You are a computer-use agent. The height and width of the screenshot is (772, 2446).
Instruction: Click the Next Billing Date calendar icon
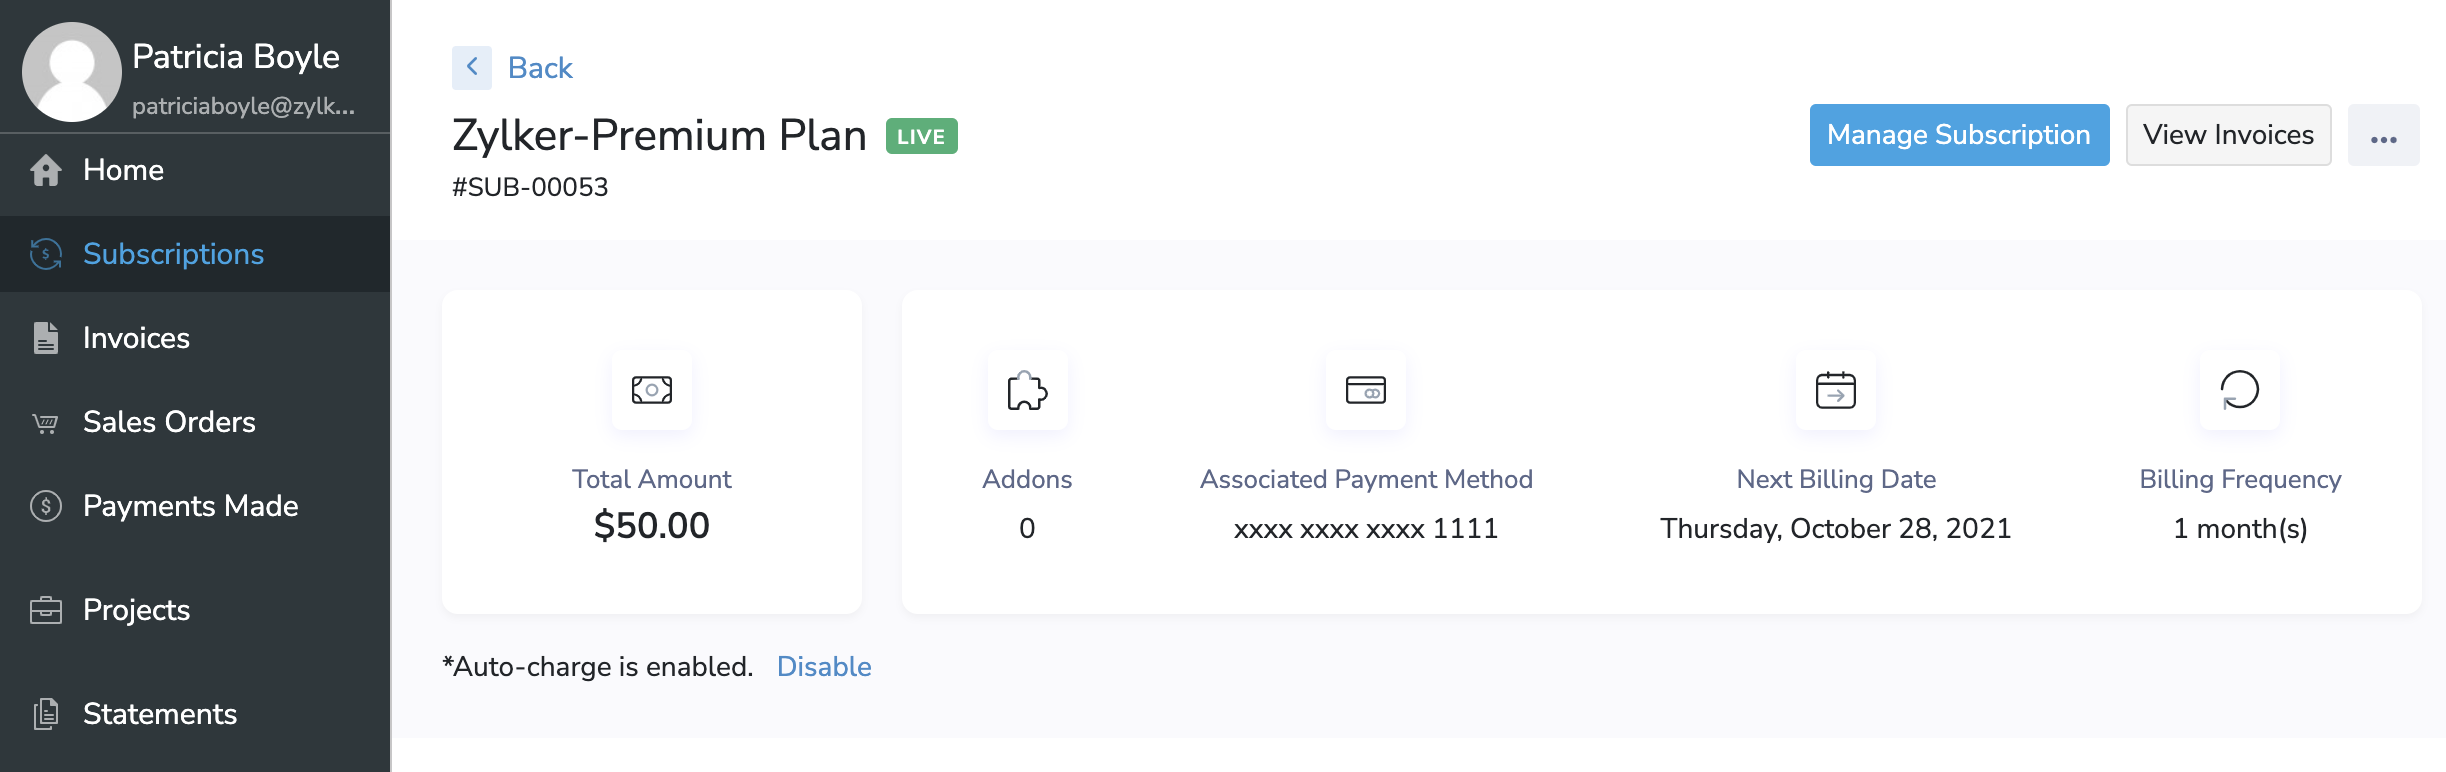pyautogui.click(x=1836, y=390)
